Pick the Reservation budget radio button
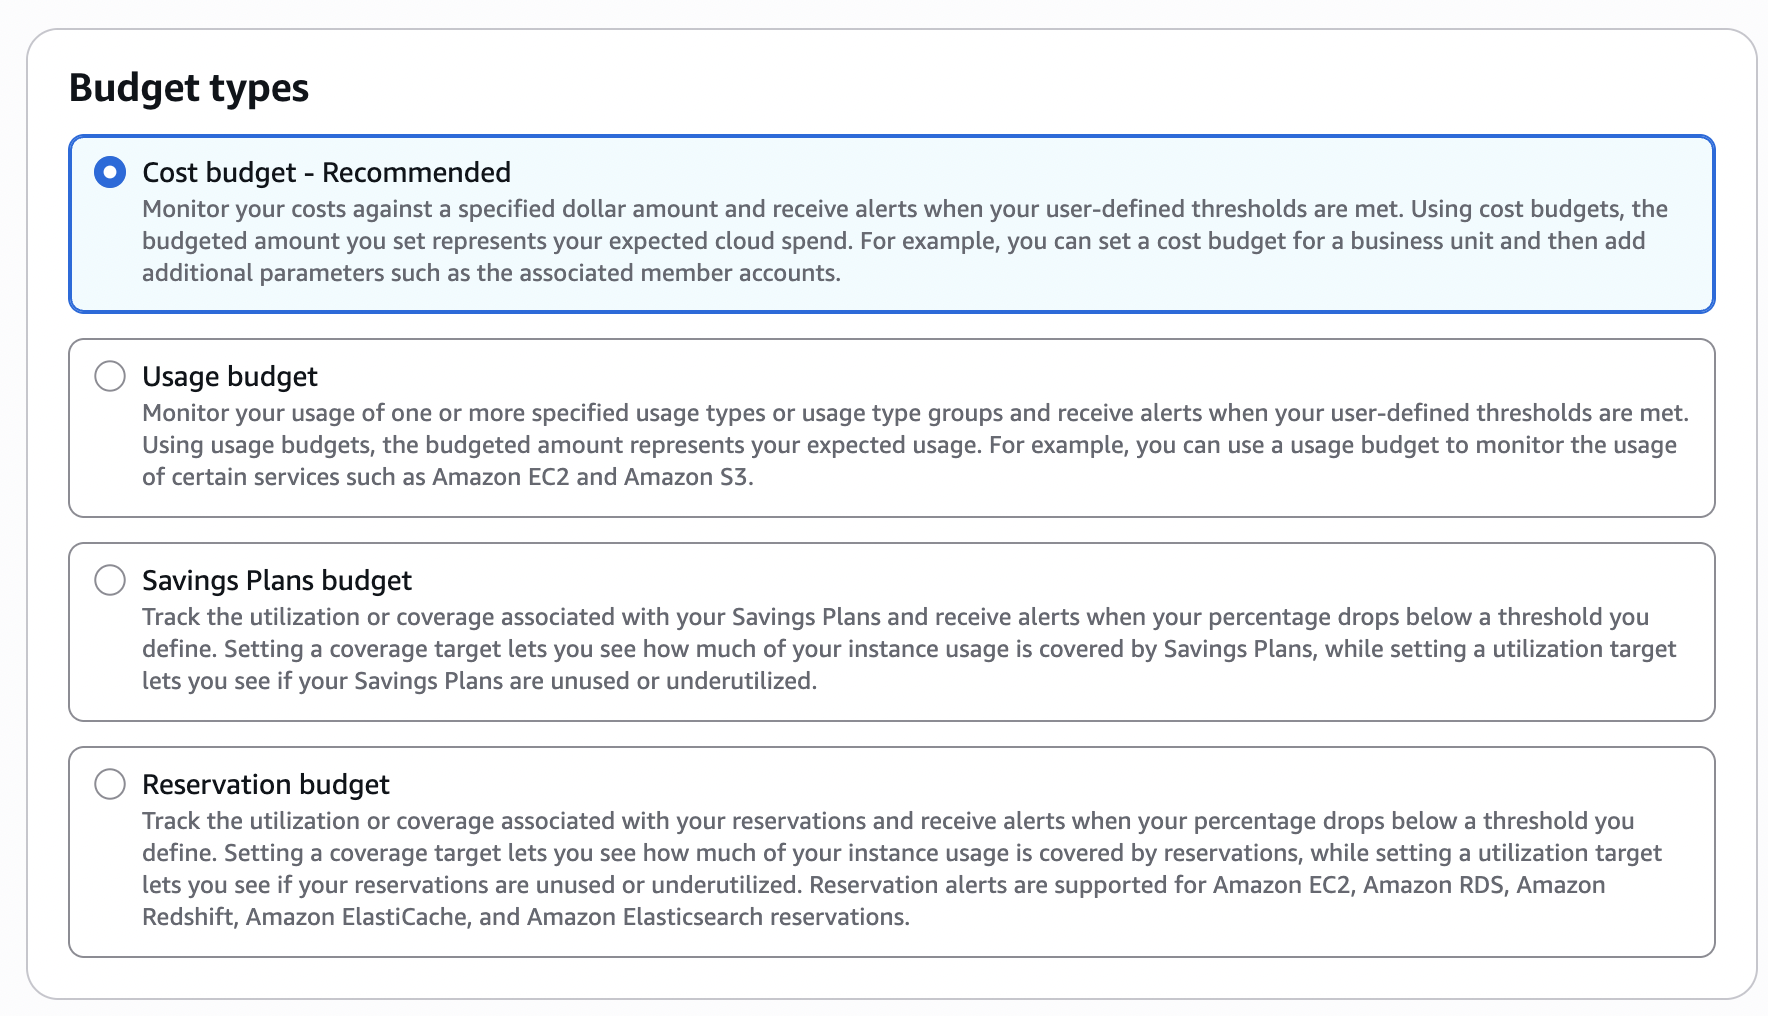Screen dimensions: 1768x1016 click(110, 784)
